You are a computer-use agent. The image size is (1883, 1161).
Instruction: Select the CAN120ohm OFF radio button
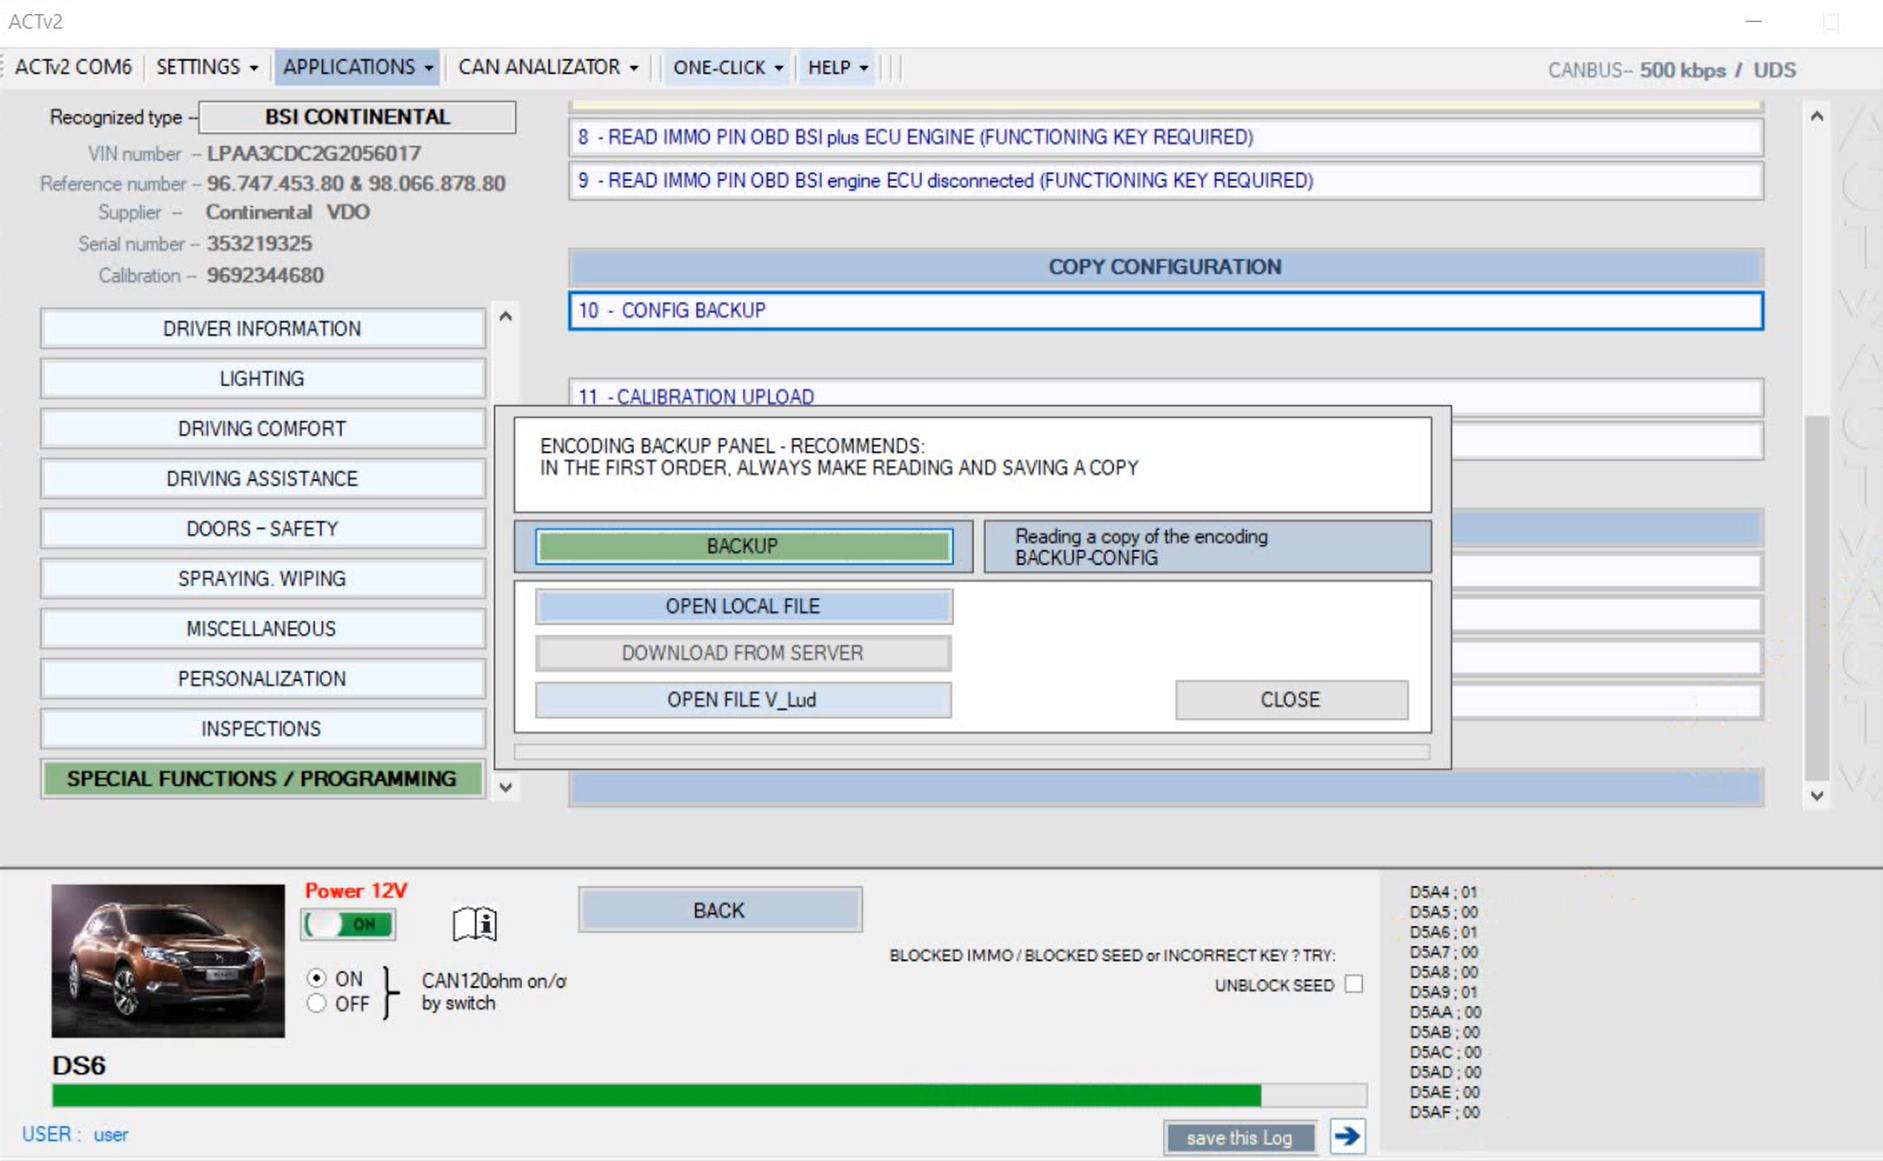pos(316,1003)
